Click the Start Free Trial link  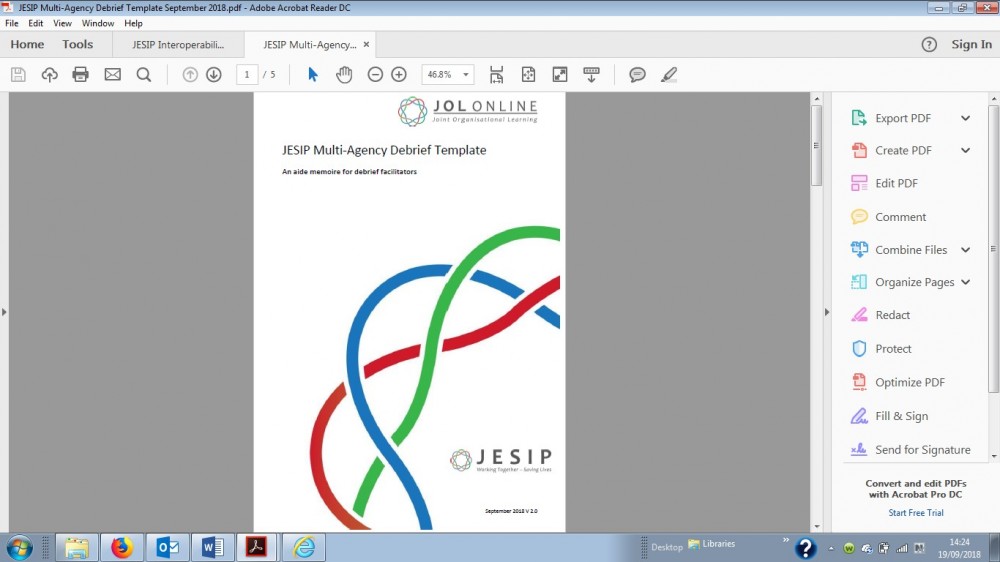[916, 512]
